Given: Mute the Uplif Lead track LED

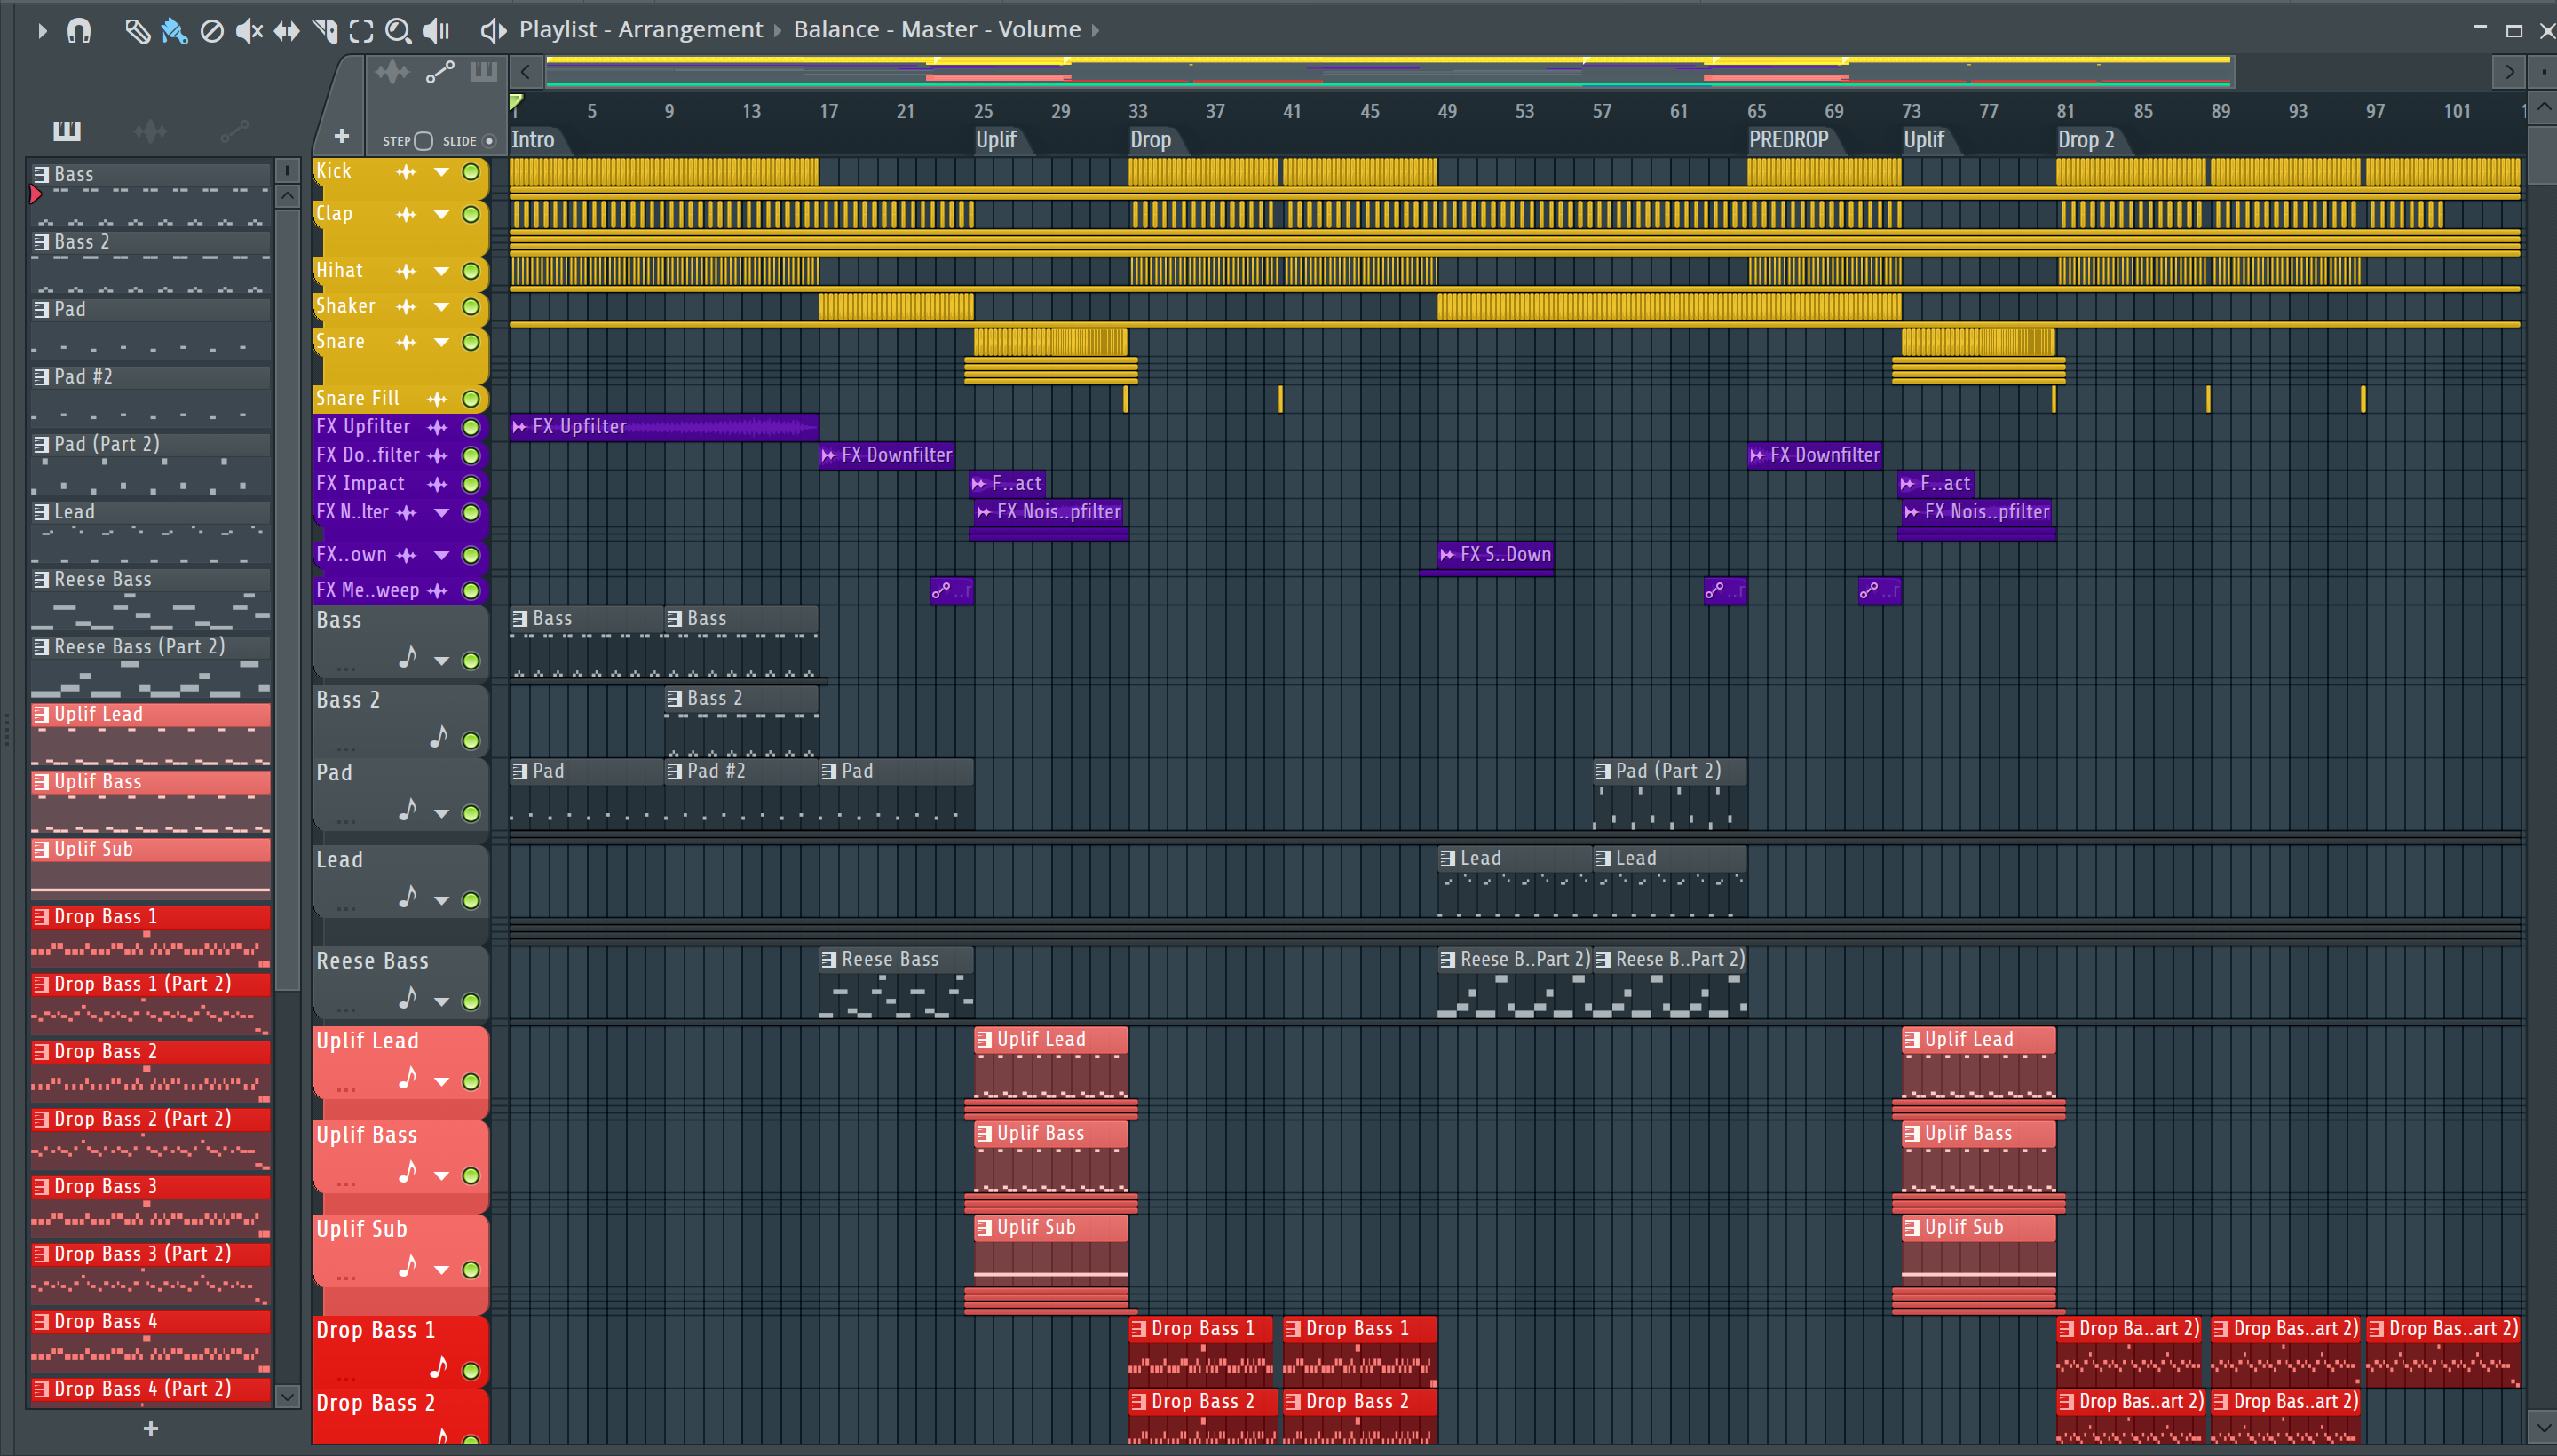Looking at the screenshot, I should [x=470, y=1082].
